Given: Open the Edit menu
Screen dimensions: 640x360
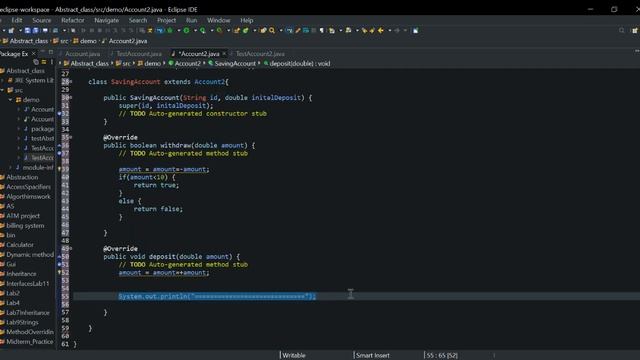Looking at the screenshot, I should [17, 20].
